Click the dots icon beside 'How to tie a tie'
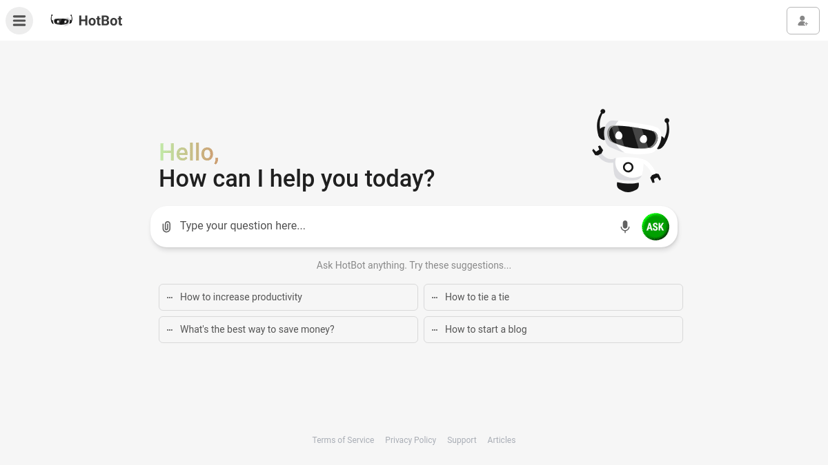The width and height of the screenshot is (828, 465). (x=435, y=298)
